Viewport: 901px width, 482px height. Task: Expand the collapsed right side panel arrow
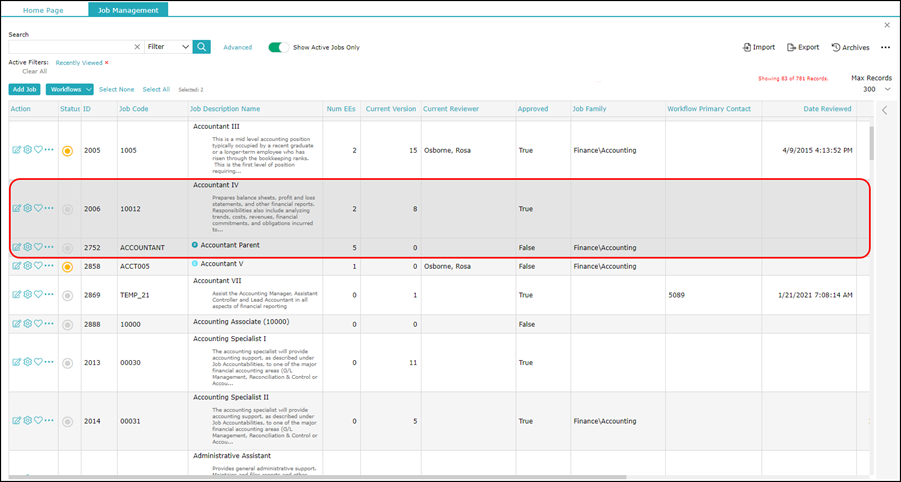point(884,110)
